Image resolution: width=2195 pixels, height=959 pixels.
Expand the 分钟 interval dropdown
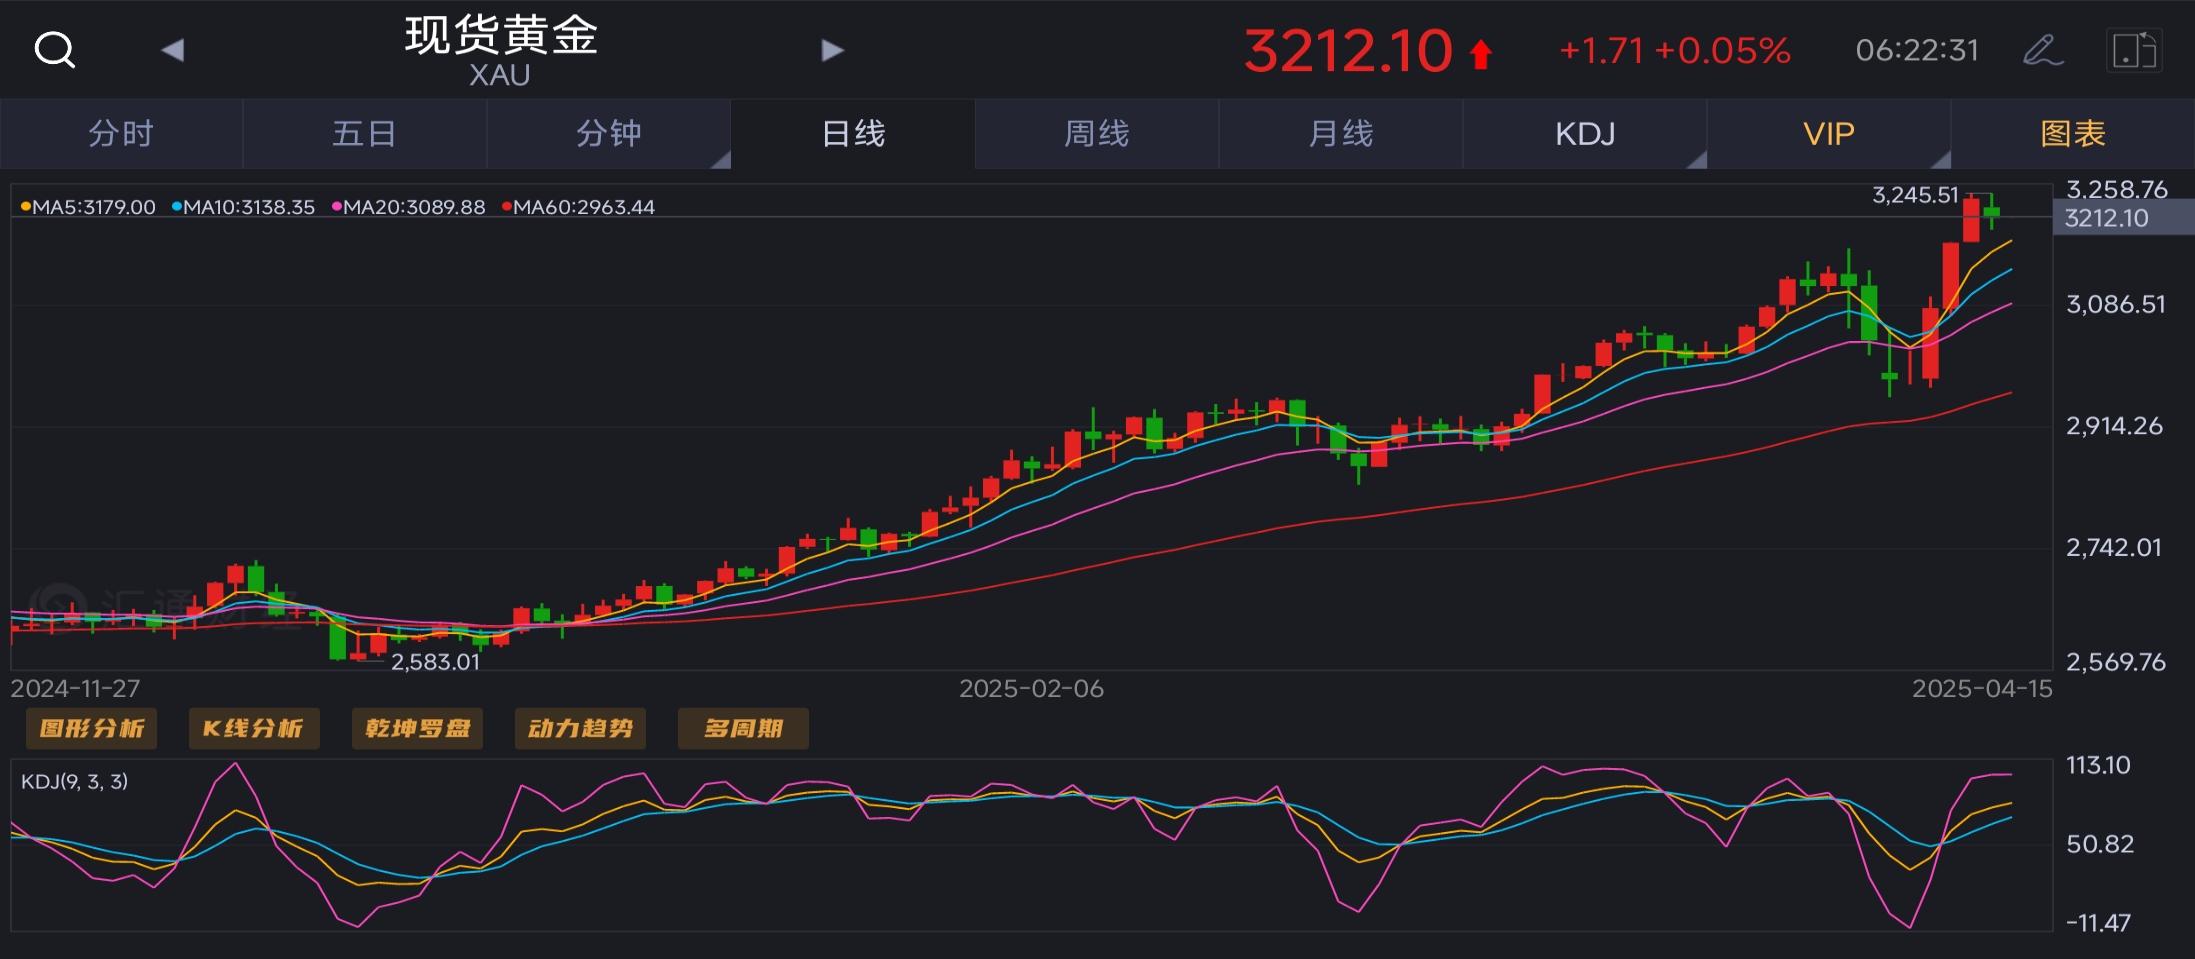tap(609, 133)
